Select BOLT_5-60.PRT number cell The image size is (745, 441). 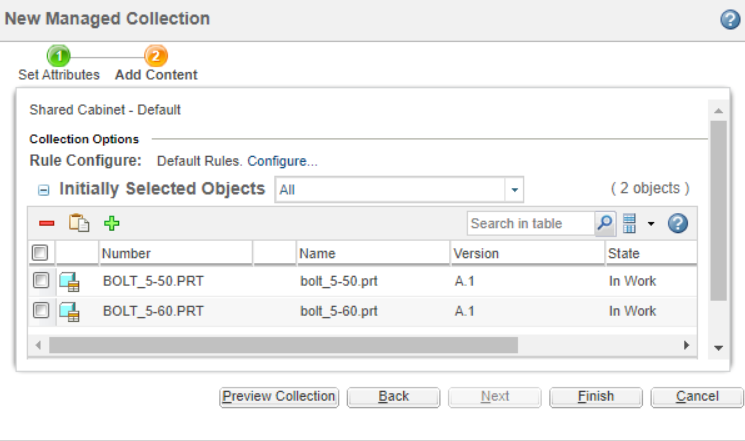pos(153,311)
